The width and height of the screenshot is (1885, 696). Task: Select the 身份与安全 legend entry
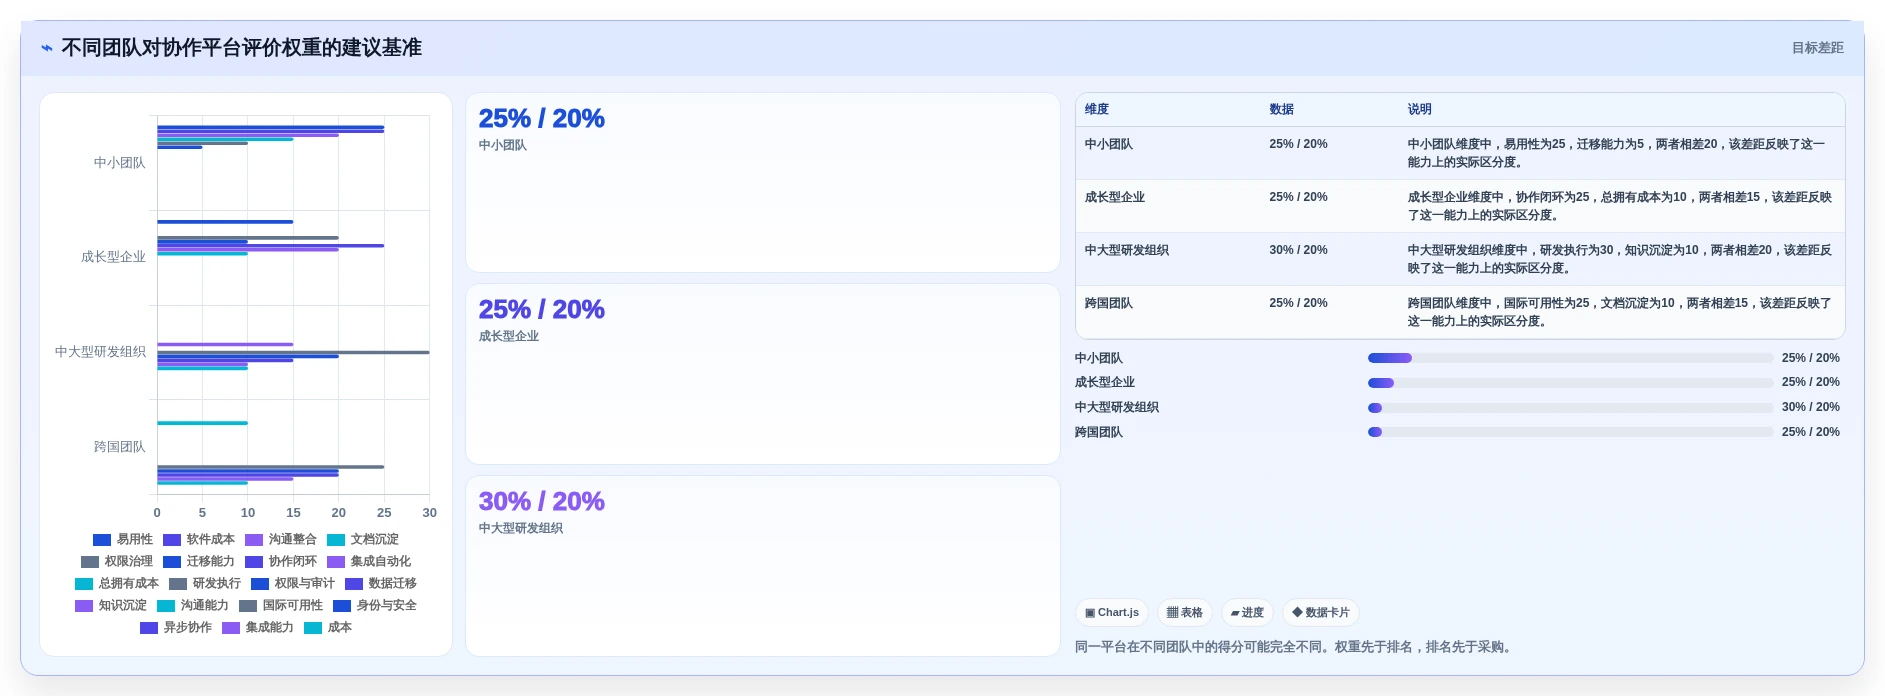point(375,605)
